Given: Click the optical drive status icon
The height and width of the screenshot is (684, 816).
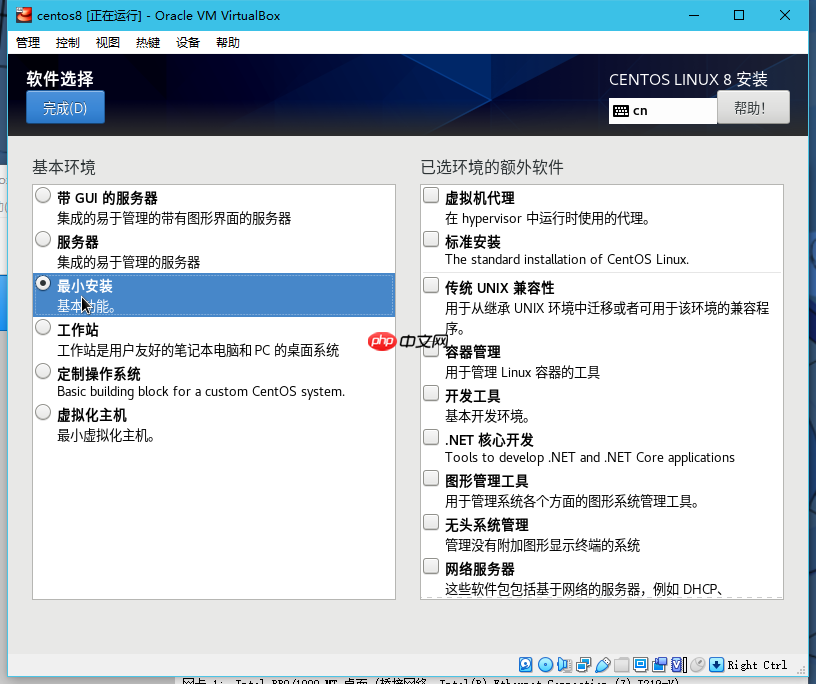Looking at the screenshot, I should tap(545, 663).
